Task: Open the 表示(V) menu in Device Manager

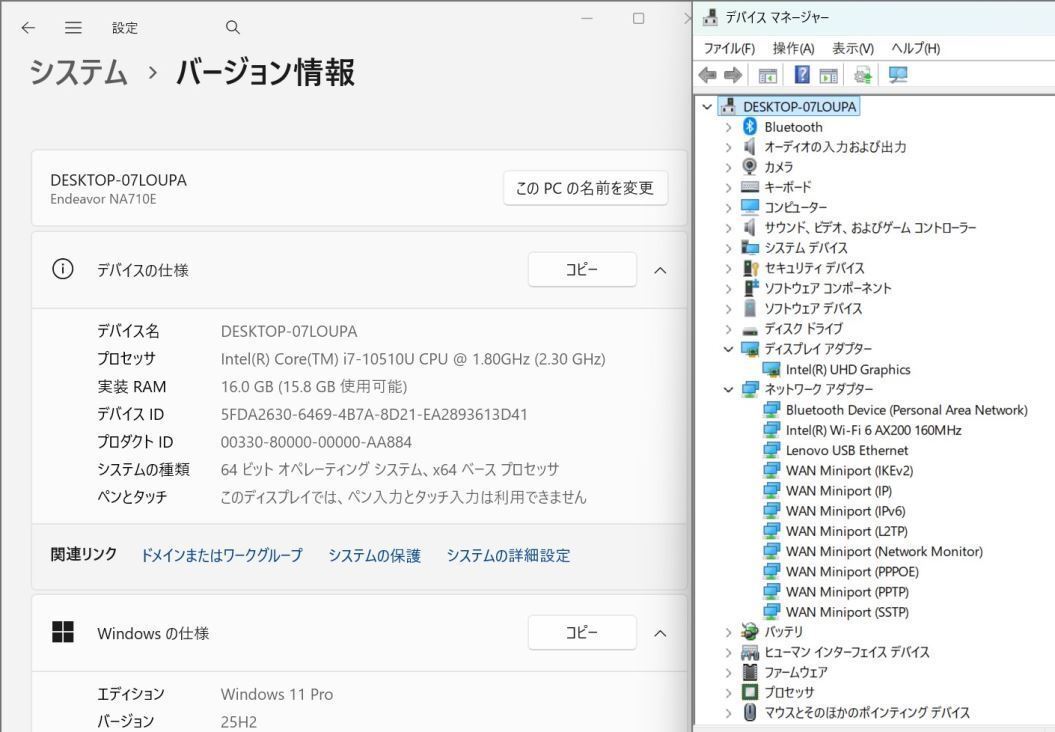Action: 851,47
